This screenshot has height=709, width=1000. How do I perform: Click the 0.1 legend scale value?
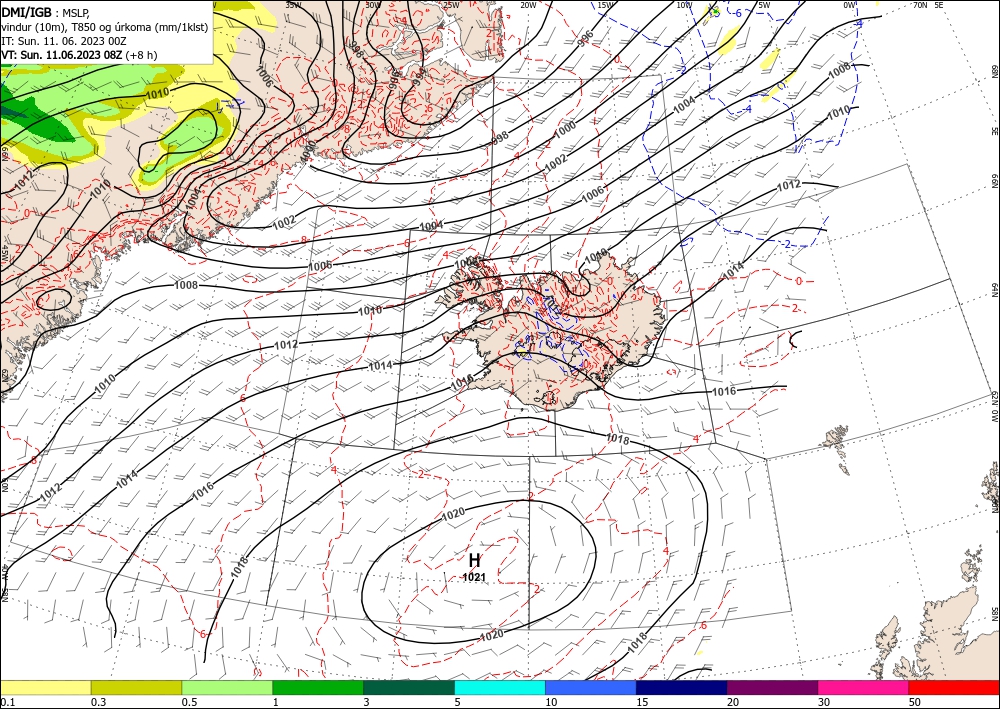[6, 702]
